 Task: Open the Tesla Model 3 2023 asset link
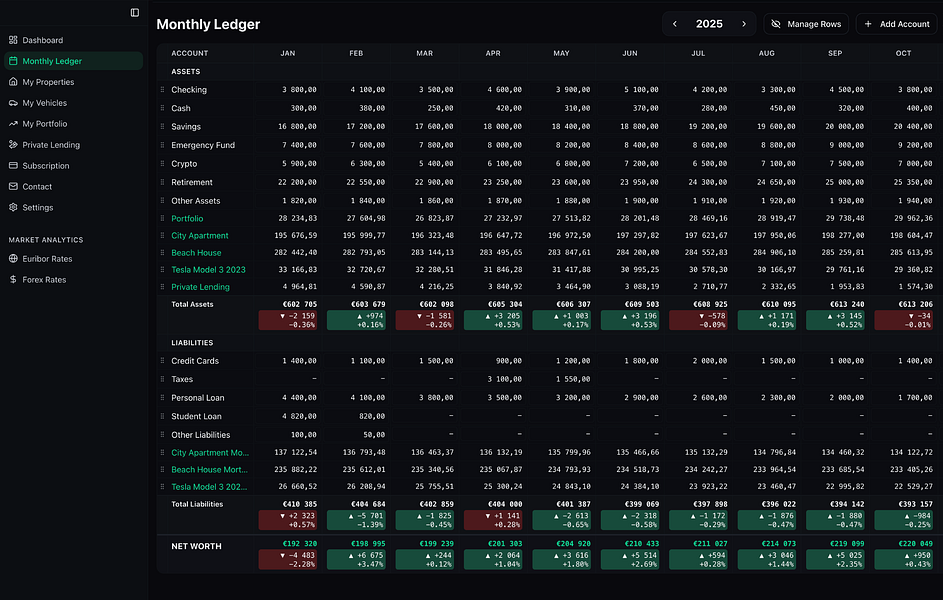208,270
